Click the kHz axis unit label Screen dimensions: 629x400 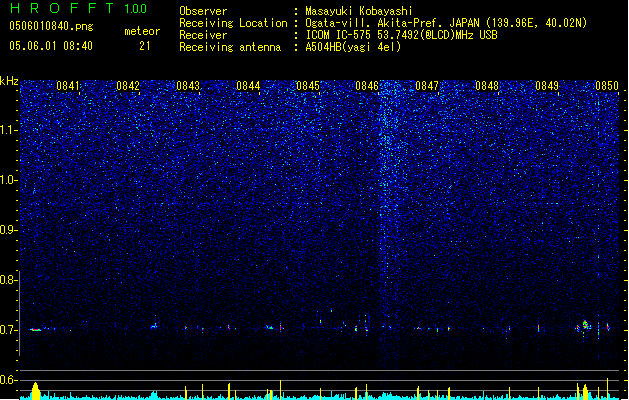pos(9,81)
